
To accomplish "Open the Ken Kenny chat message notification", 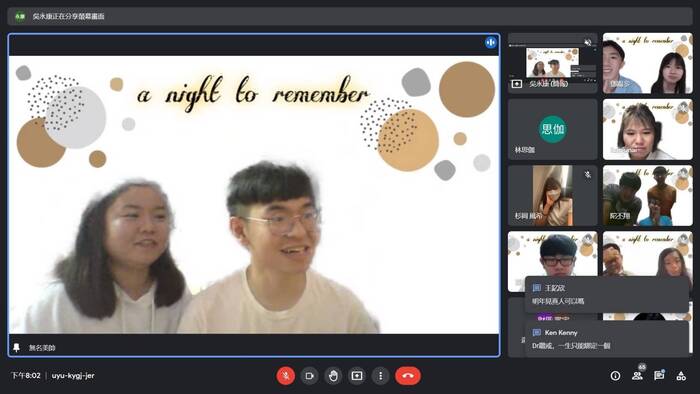I will [x=607, y=339].
